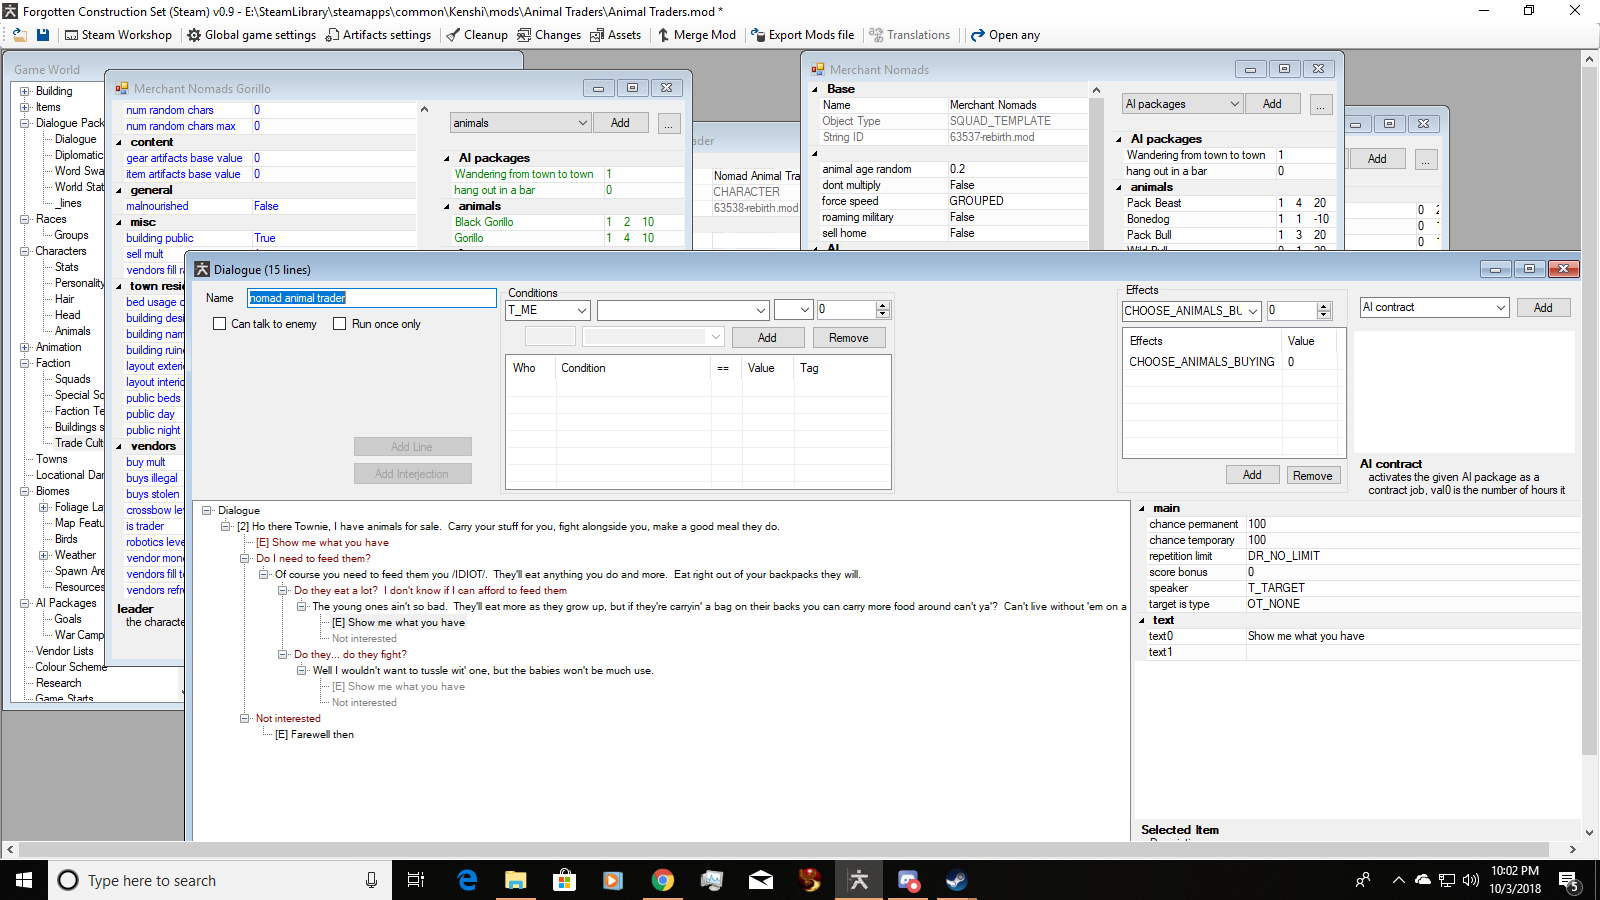This screenshot has width=1600, height=900.
Task: Click the effects value number stepper arrows
Action: pos(1324,311)
